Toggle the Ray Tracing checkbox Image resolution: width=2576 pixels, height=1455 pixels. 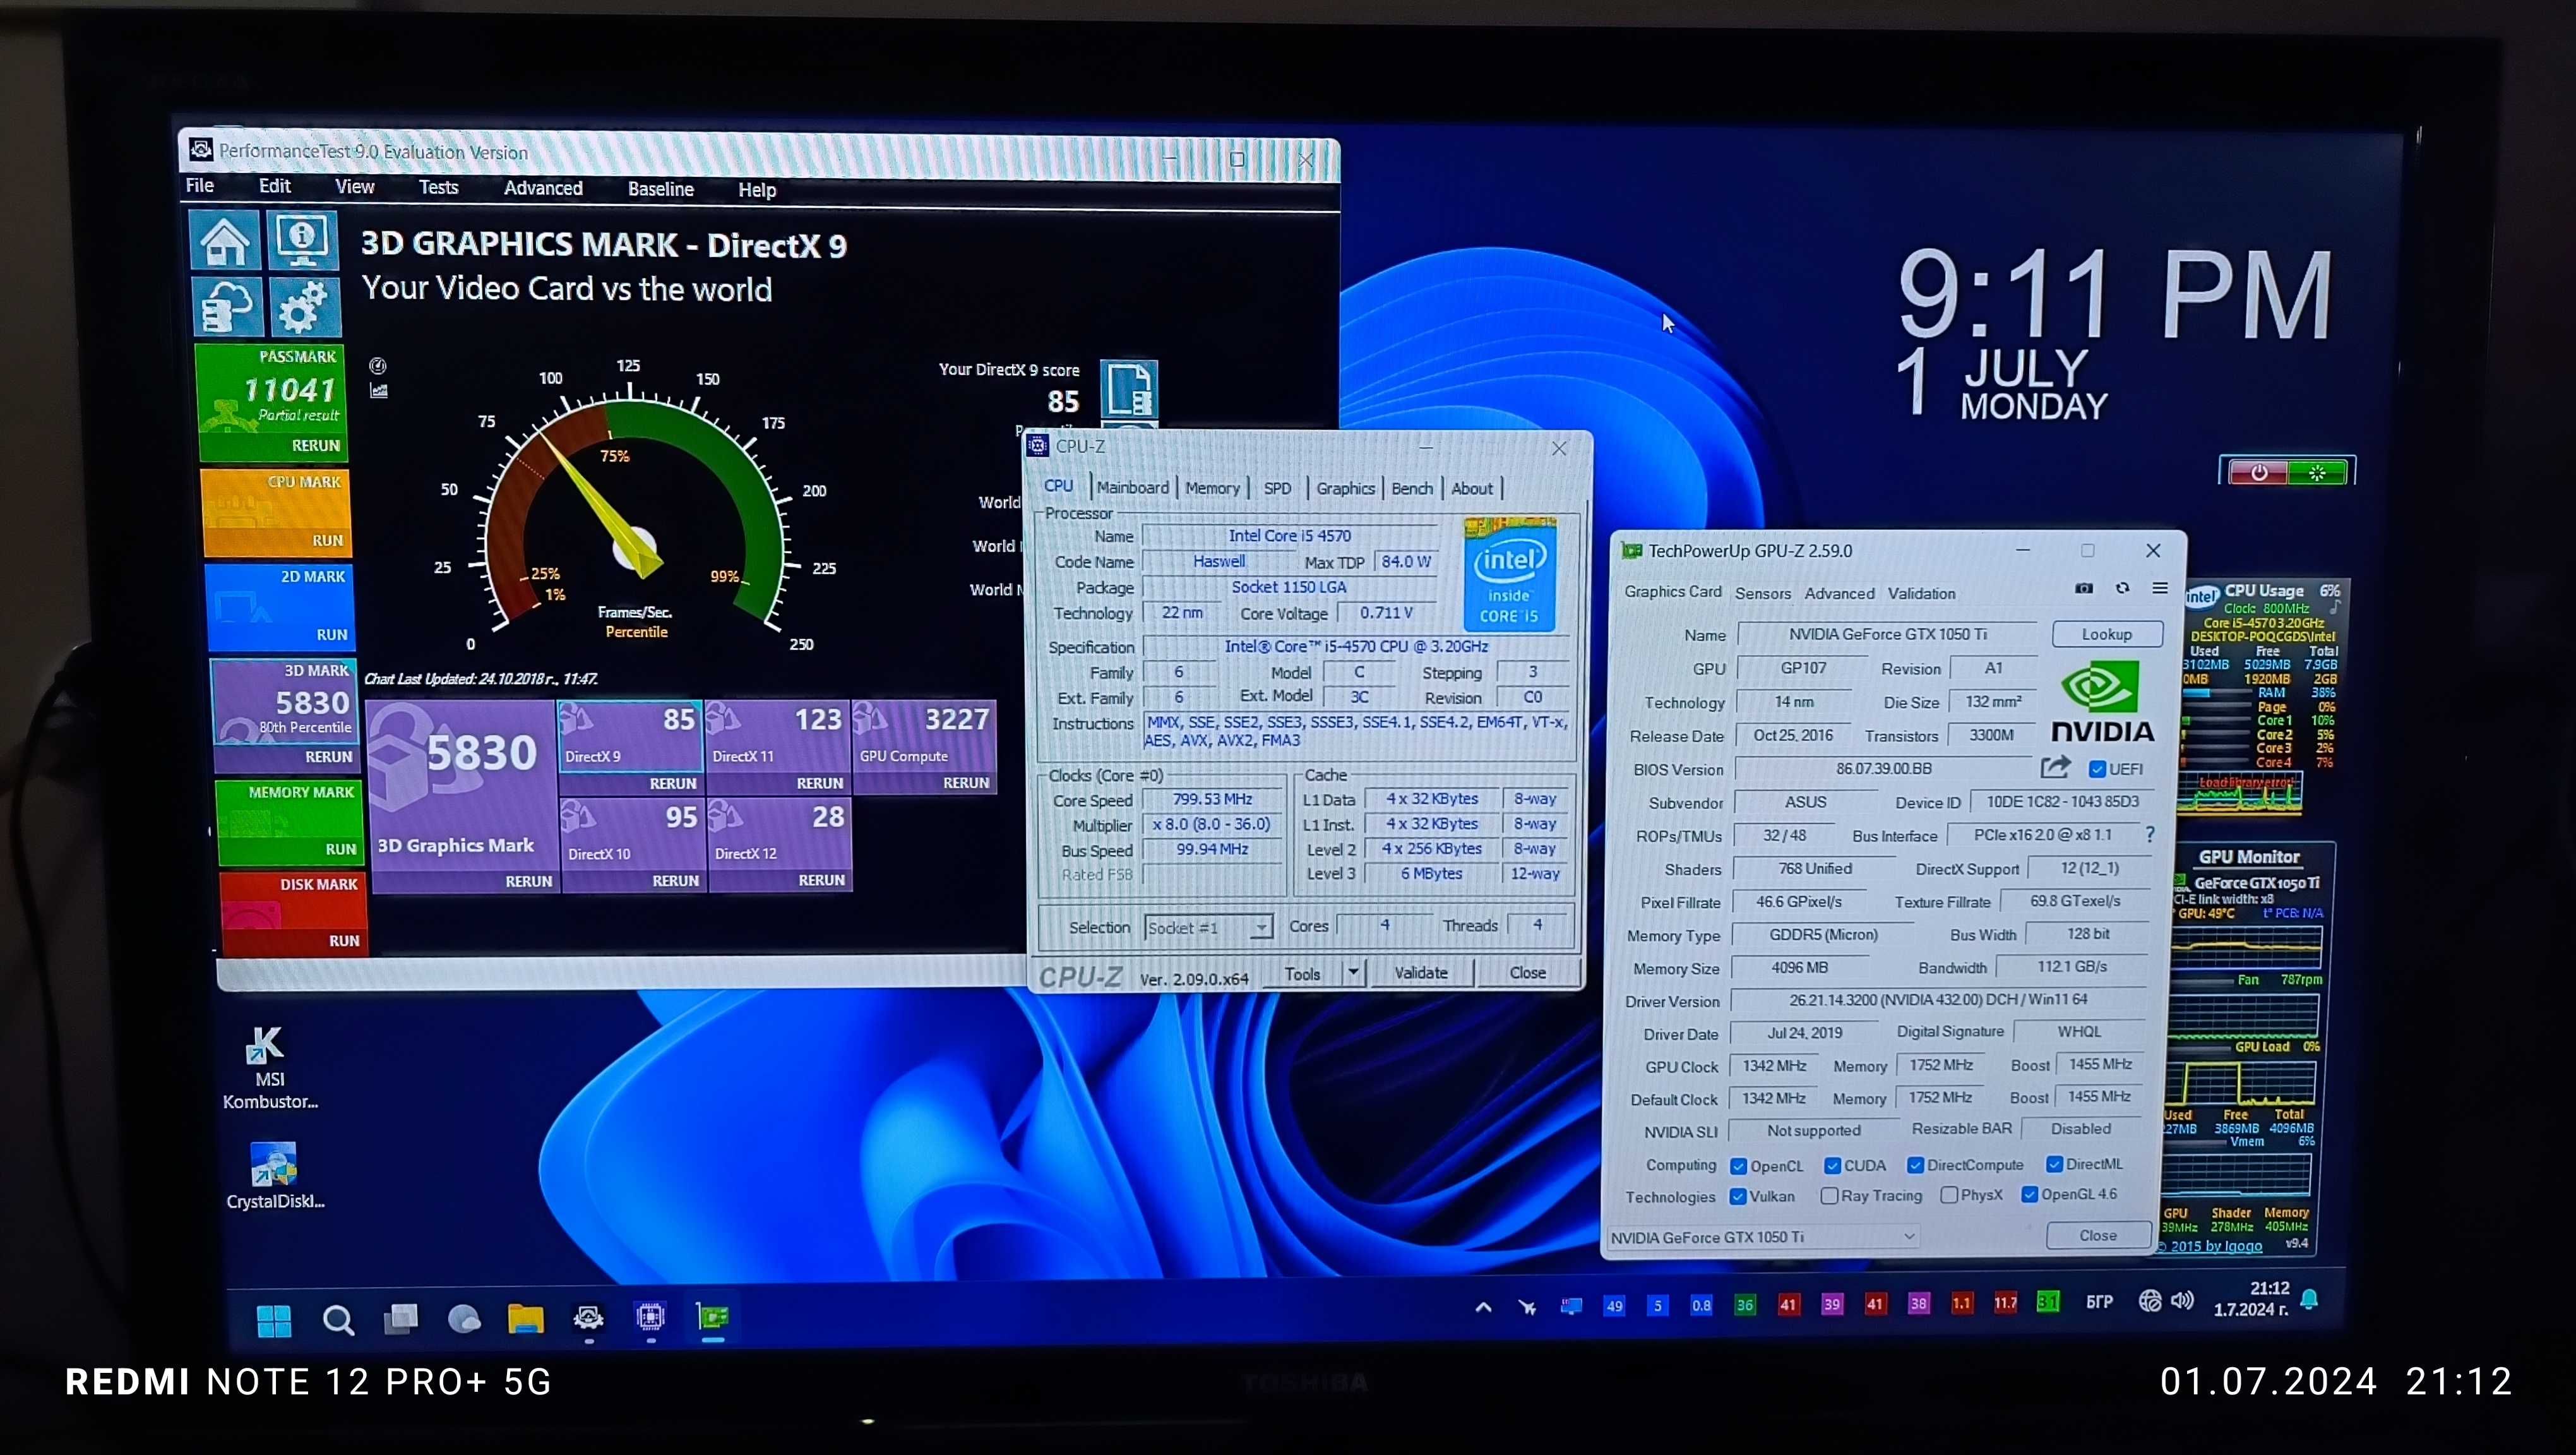(x=1829, y=1196)
